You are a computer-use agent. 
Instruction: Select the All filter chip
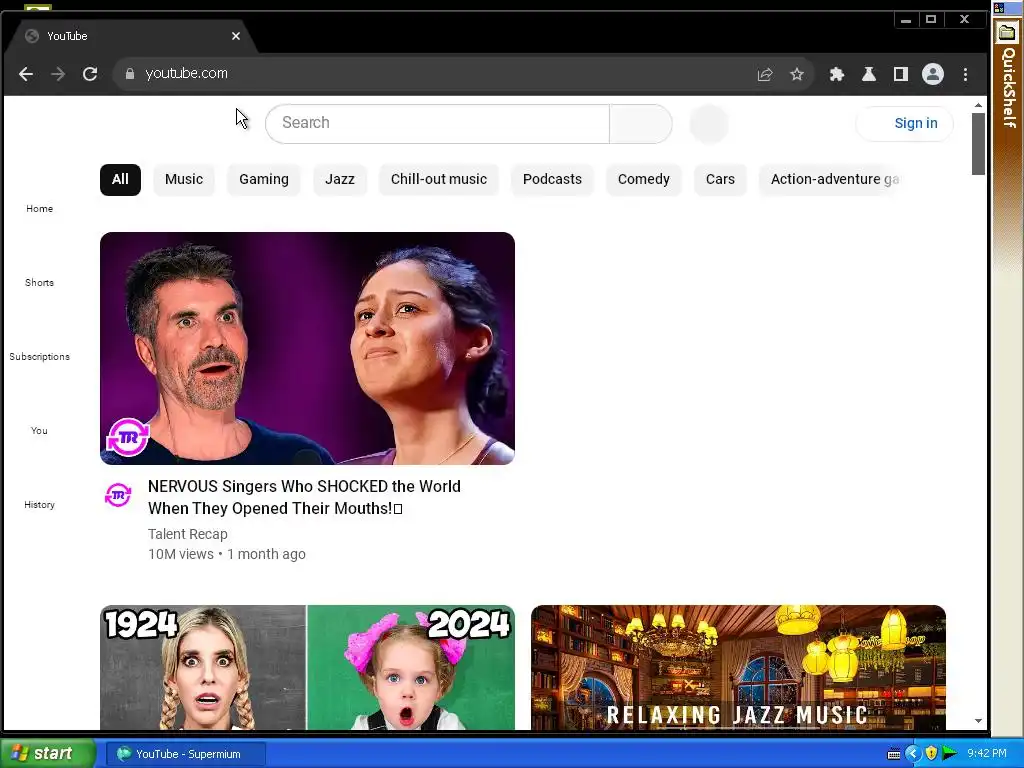120,180
